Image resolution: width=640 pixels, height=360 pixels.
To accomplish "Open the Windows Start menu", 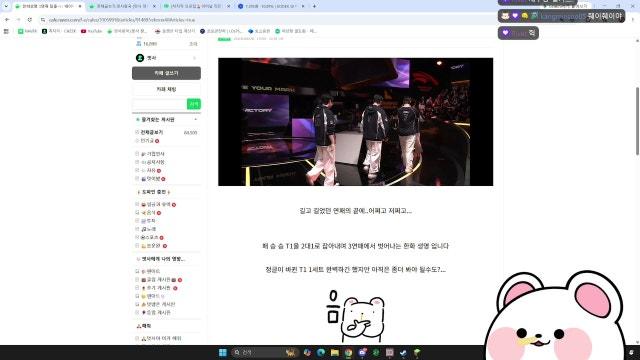I will (222, 353).
